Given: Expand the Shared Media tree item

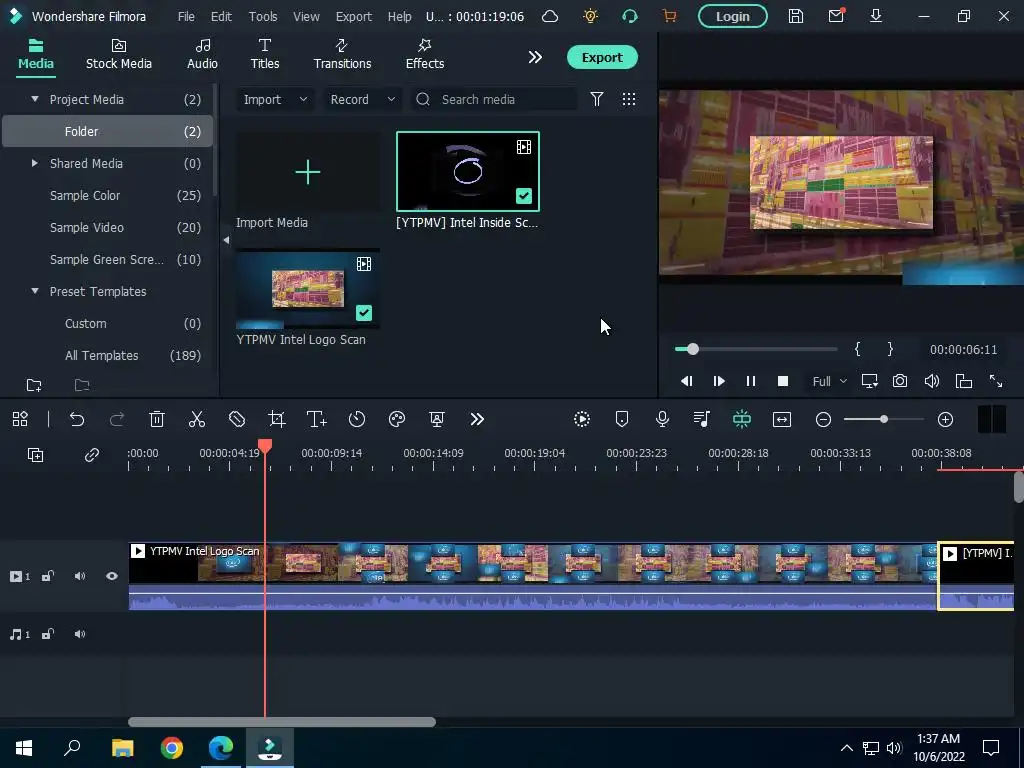Looking at the screenshot, I should point(35,163).
